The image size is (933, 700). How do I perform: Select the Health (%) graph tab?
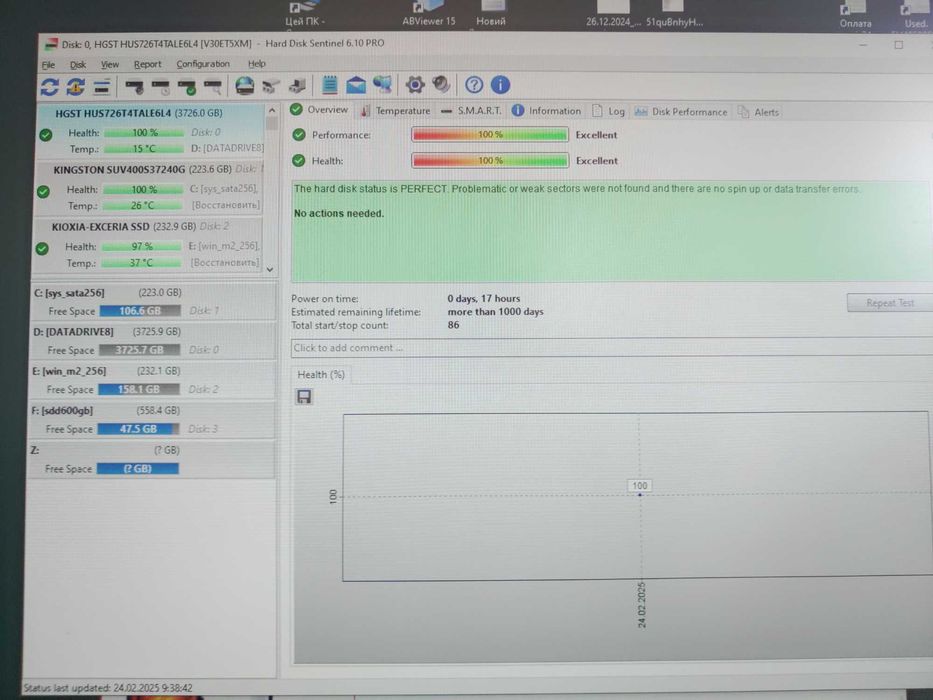pyautogui.click(x=321, y=374)
